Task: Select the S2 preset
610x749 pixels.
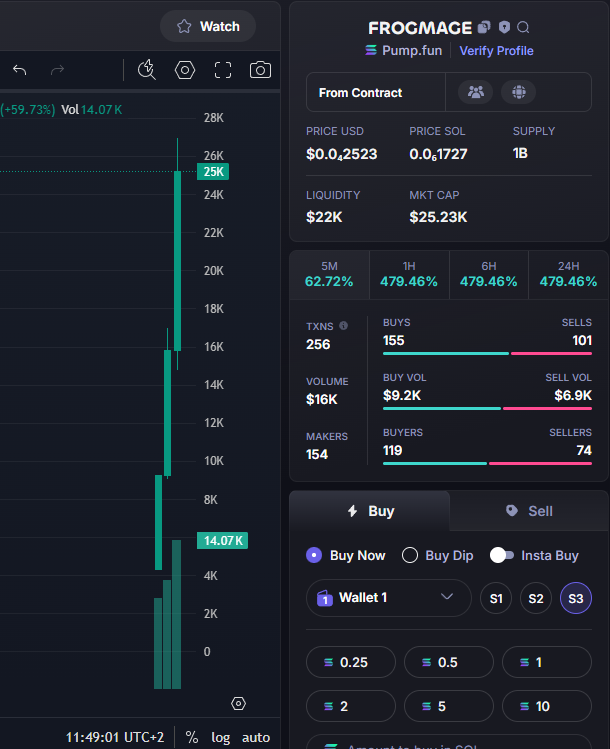Action: 535,599
